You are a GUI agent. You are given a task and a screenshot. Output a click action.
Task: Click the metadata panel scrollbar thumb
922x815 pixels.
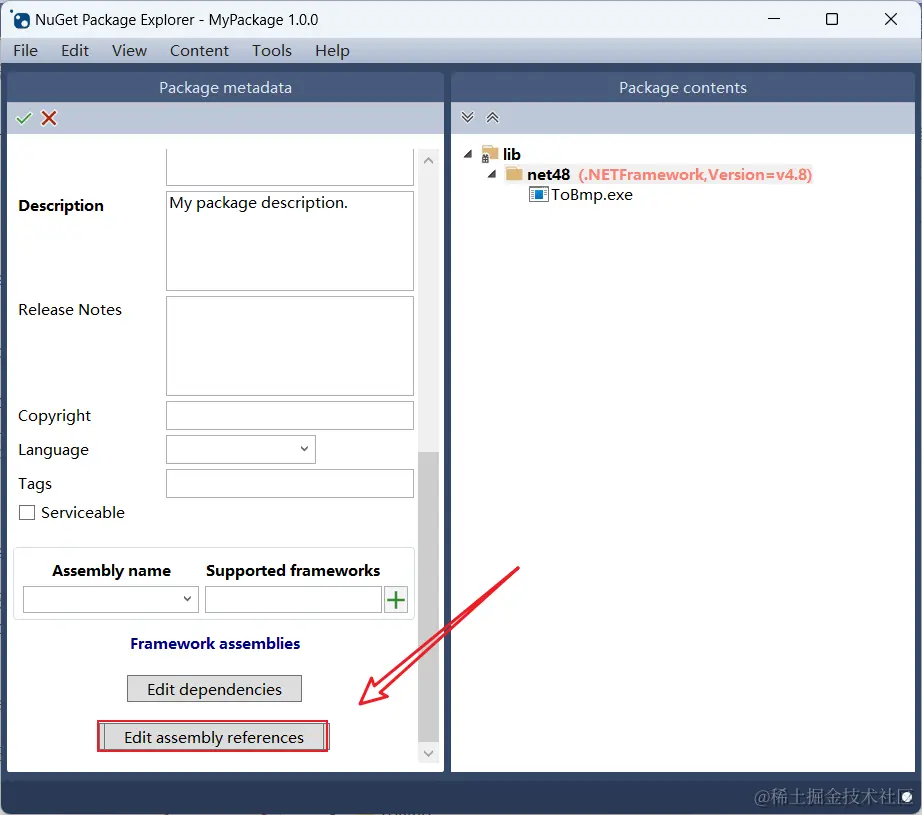pos(429,596)
